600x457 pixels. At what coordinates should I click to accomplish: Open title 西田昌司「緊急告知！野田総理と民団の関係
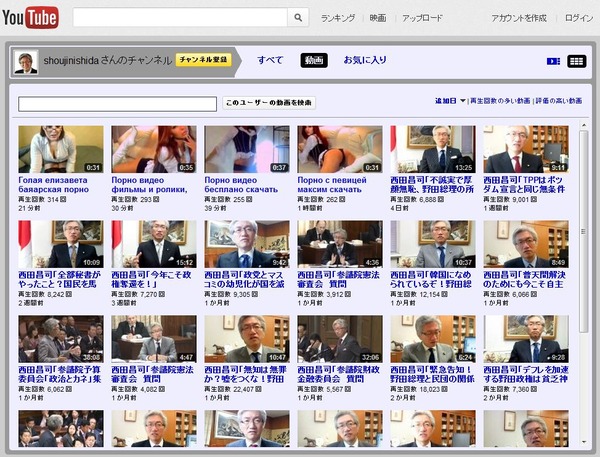click(x=432, y=374)
